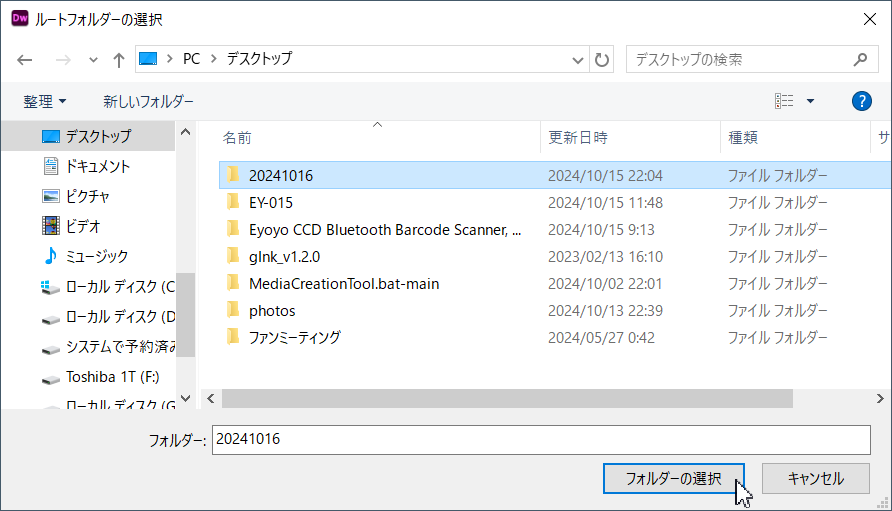Refresh the Desktop folder listing
The height and width of the screenshot is (511, 892).
point(602,59)
